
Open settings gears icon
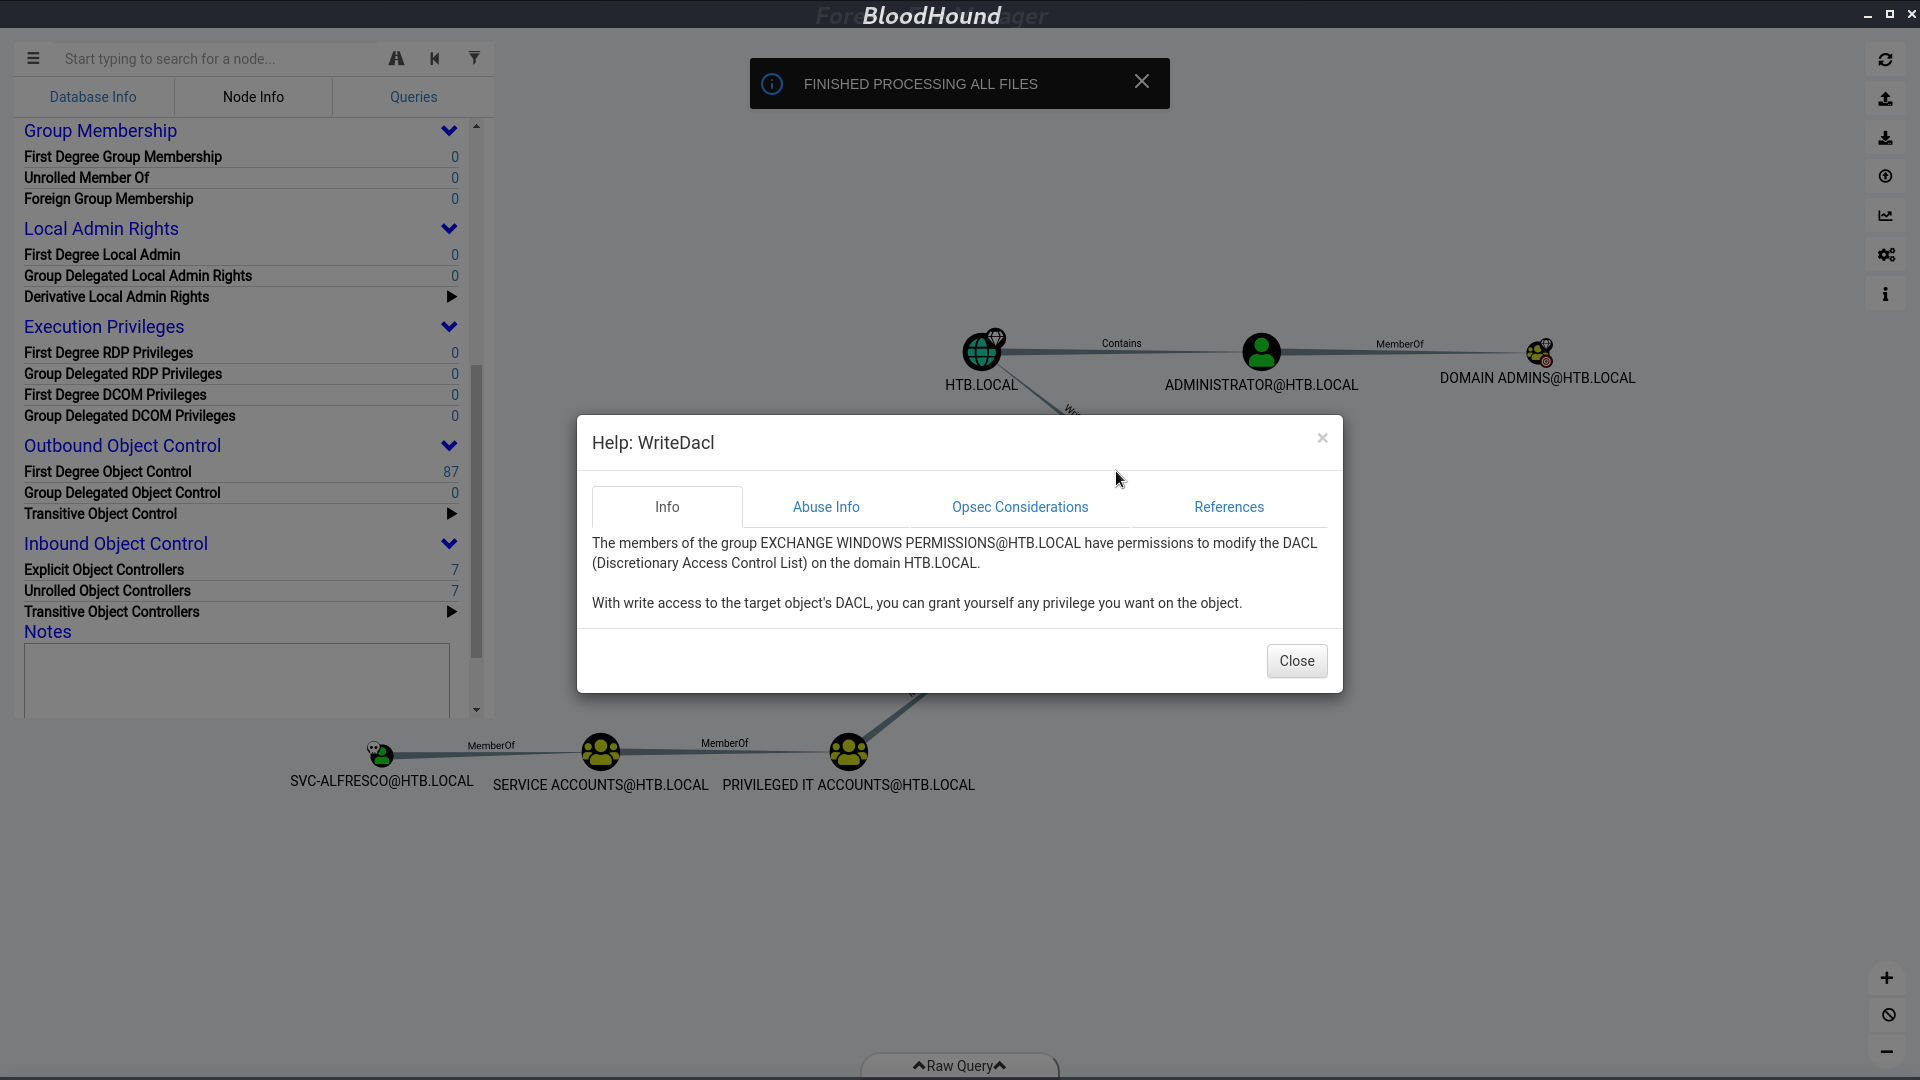[1886, 255]
